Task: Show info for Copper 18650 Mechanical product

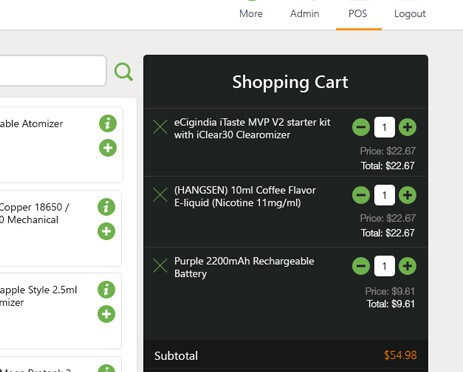Action: click(x=106, y=207)
